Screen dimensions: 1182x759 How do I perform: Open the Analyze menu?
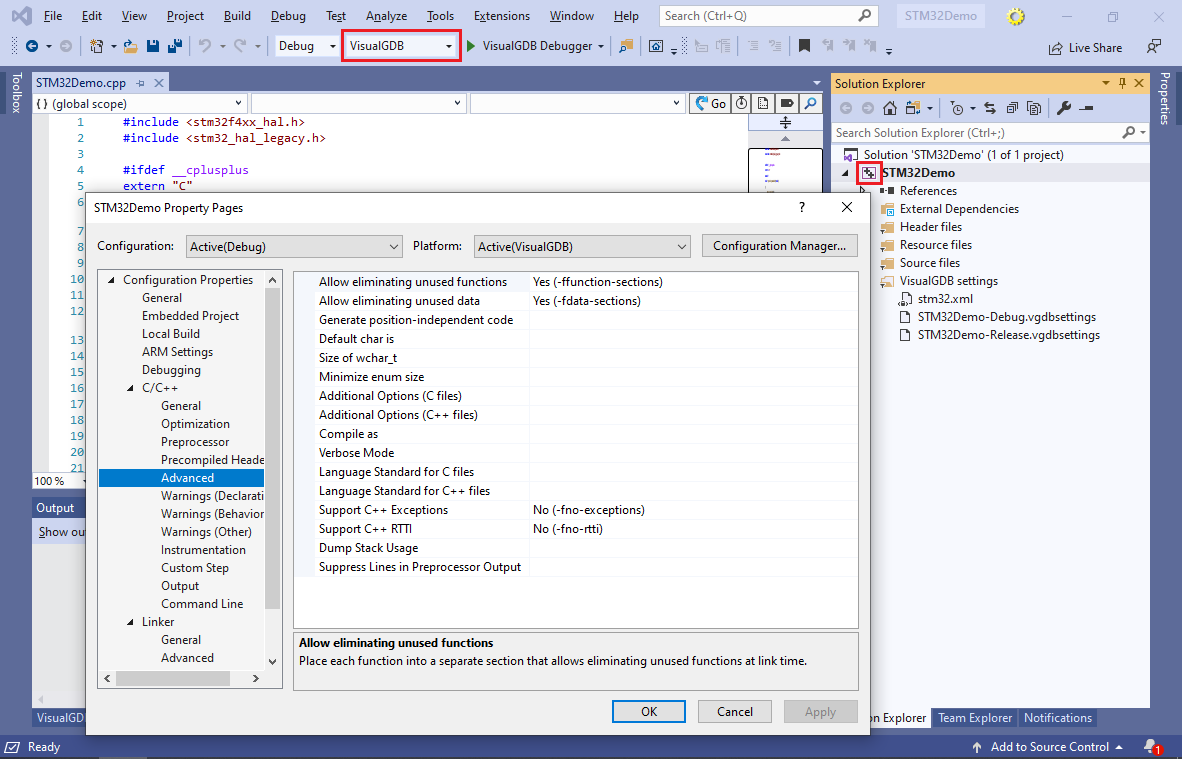pyautogui.click(x=386, y=16)
